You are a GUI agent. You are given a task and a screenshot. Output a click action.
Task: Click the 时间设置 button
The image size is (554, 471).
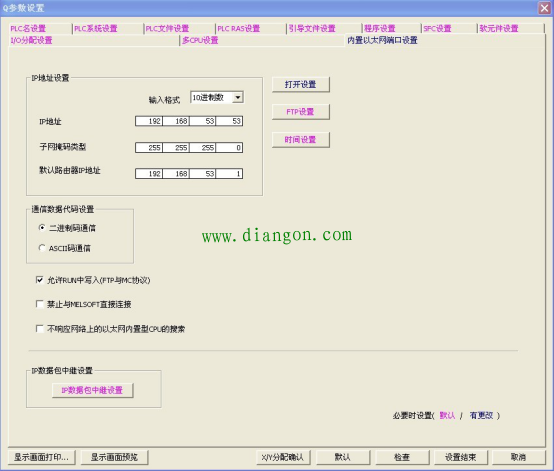pyautogui.click(x=301, y=140)
